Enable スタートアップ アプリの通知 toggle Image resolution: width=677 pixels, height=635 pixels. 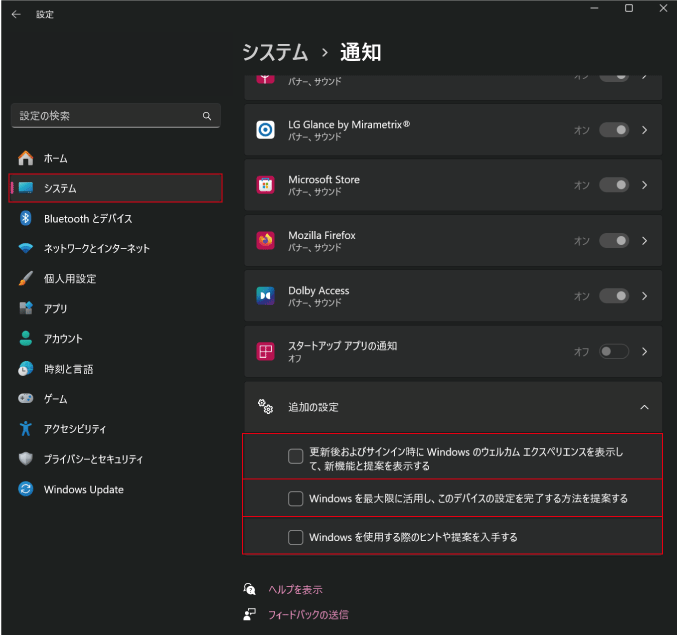[x=613, y=352]
